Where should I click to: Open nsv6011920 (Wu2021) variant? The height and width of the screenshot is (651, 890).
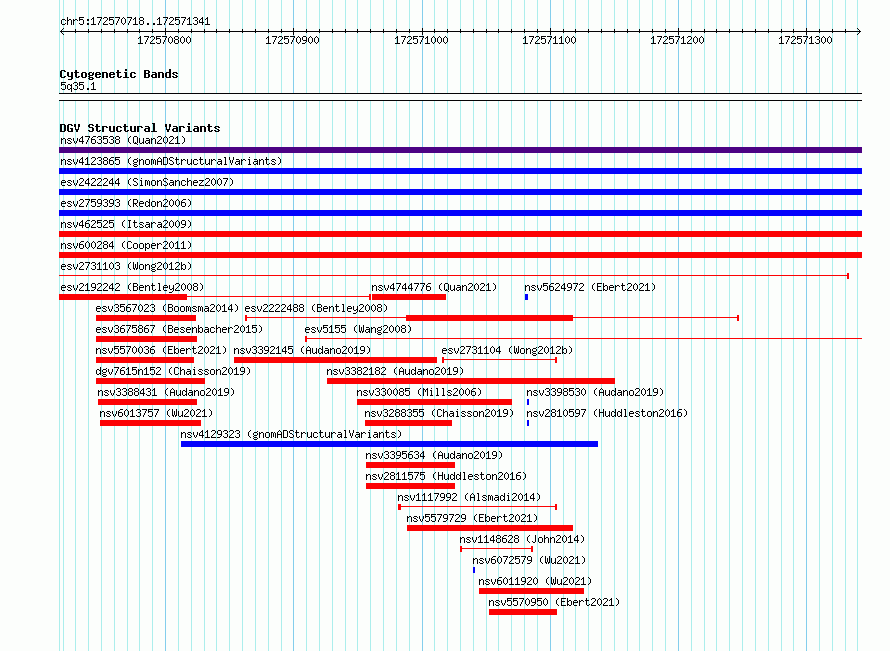[535, 581]
